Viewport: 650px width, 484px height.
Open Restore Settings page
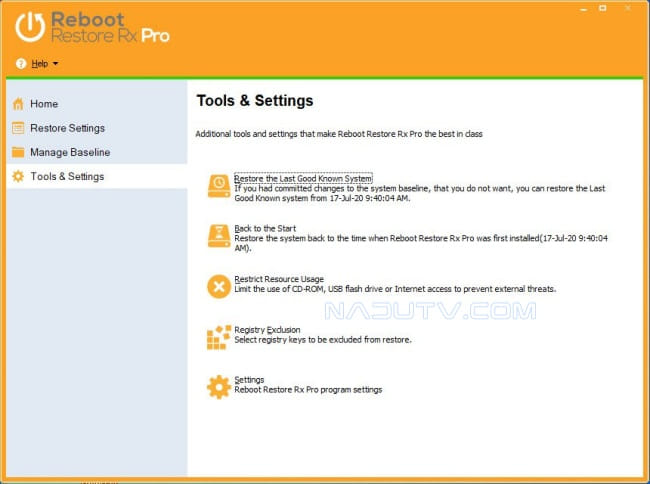[x=67, y=128]
